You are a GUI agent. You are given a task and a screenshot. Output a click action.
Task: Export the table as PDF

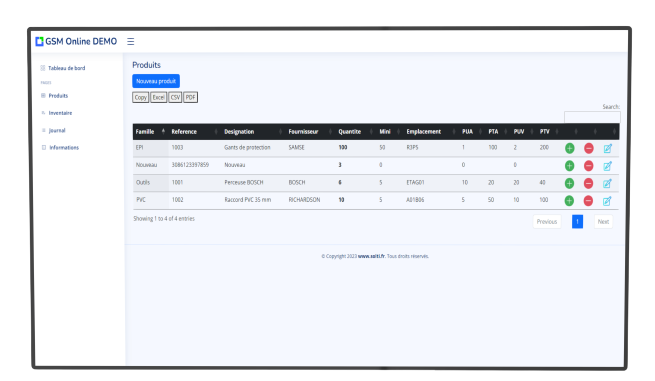pyautogui.click(x=190, y=97)
